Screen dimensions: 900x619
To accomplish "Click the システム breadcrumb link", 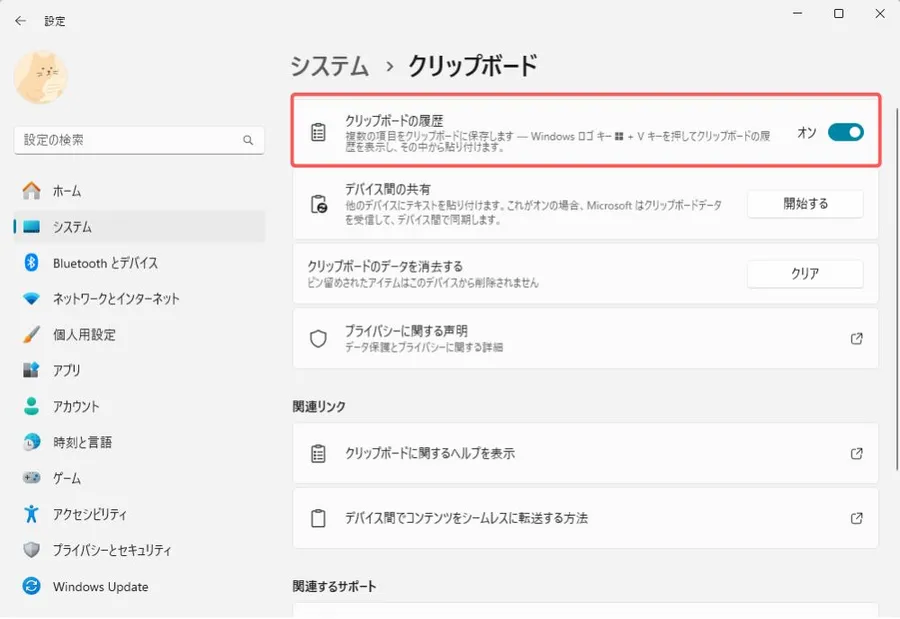I will 329,66.
